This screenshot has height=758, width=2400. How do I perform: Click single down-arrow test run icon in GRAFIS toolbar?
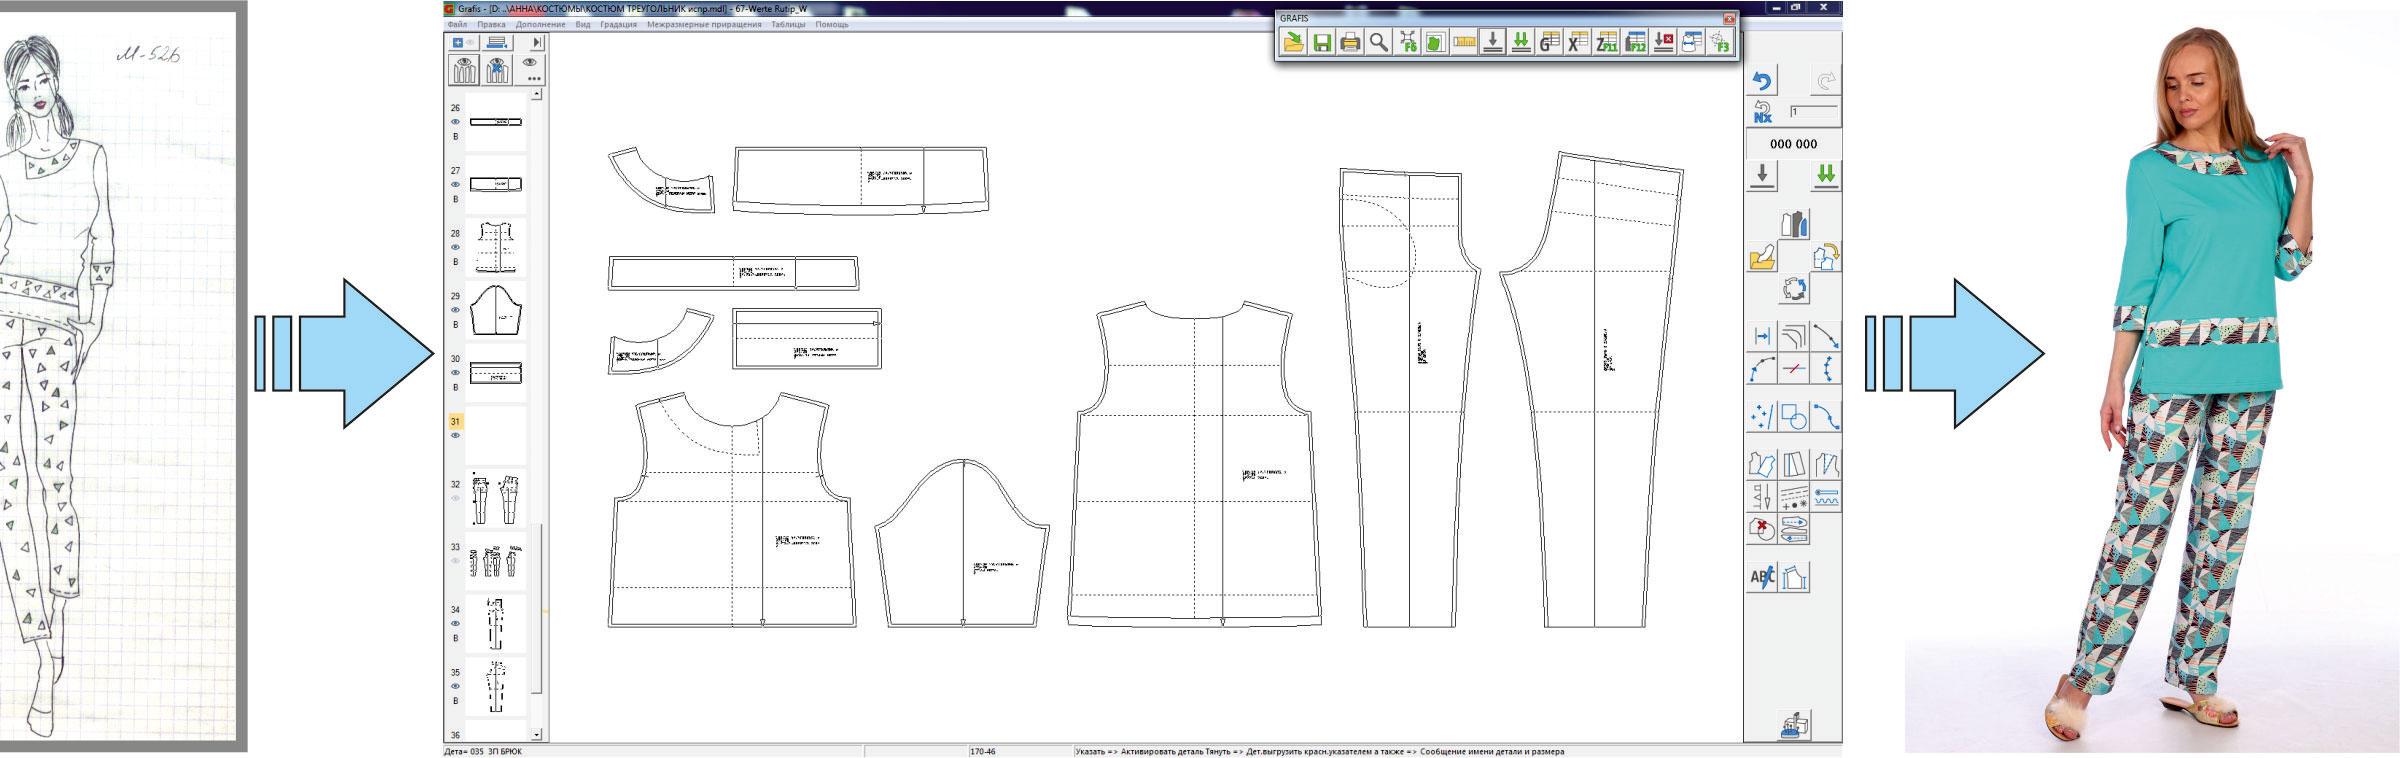click(1493, 42)
